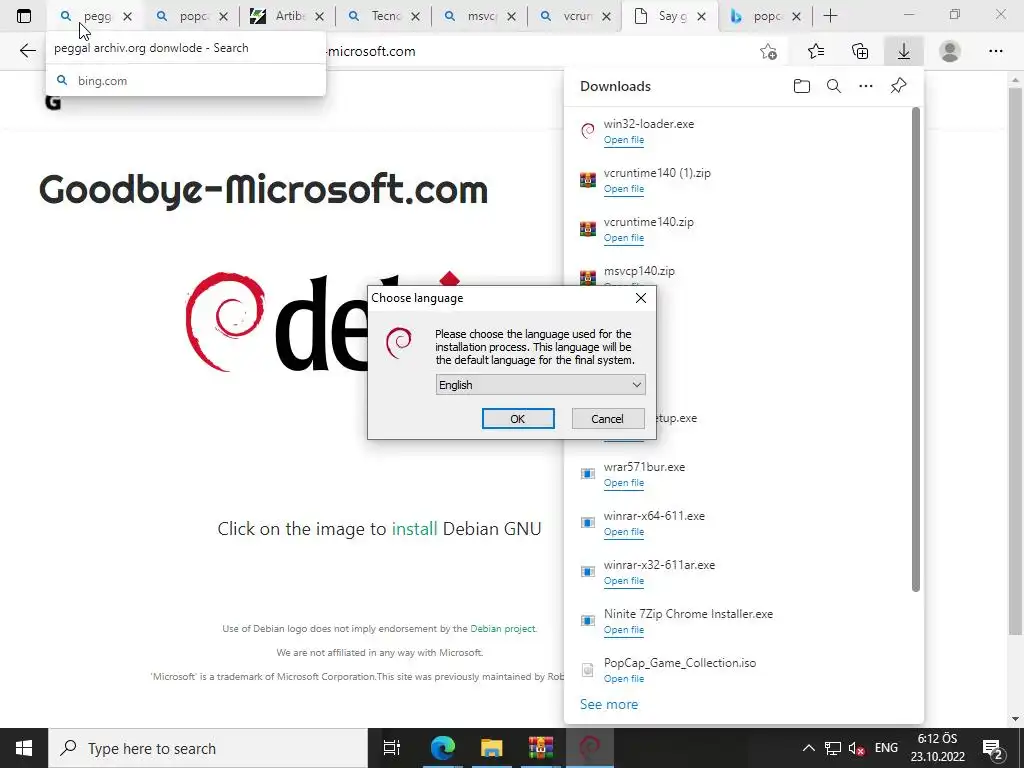
Task: Add this page to favorites star
Action: [x=769, y=51]
